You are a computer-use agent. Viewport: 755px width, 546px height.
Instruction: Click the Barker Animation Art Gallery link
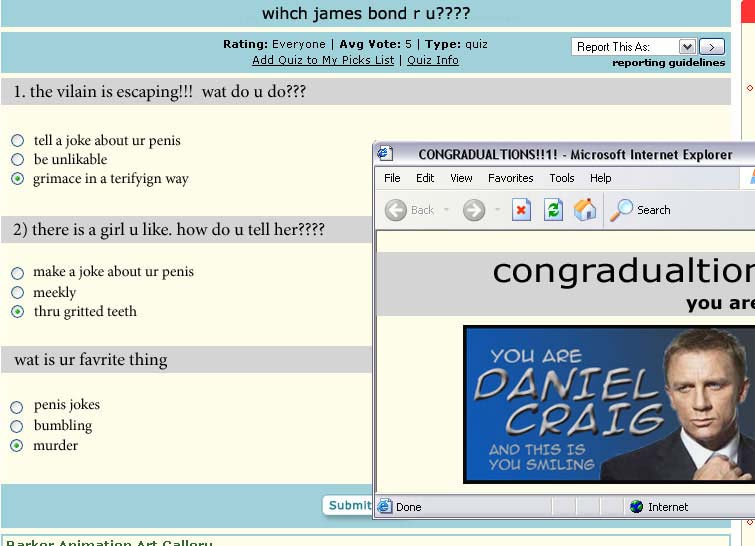point(109,542)
